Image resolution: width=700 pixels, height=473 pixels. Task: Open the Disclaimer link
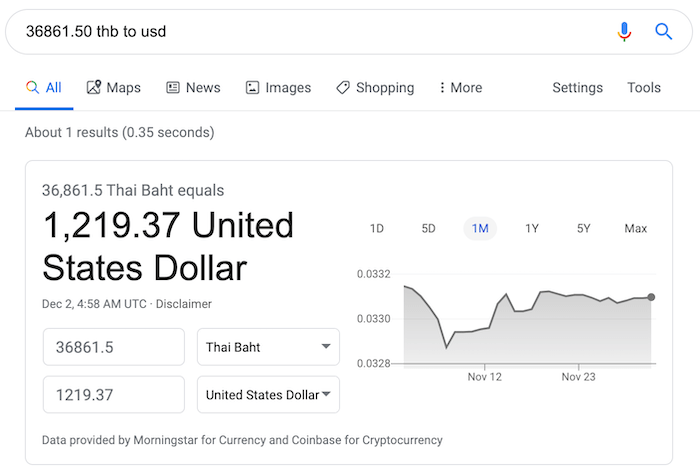coord(183,304)
